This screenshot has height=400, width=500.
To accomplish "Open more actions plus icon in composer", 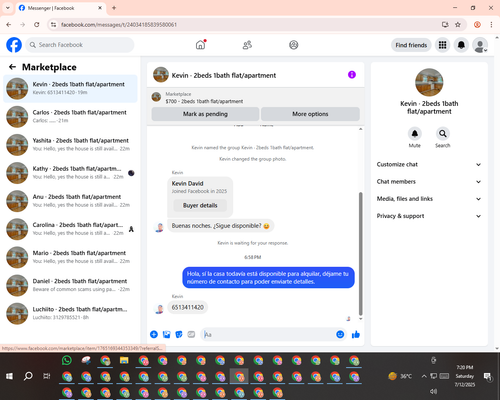I will (154, 334).
